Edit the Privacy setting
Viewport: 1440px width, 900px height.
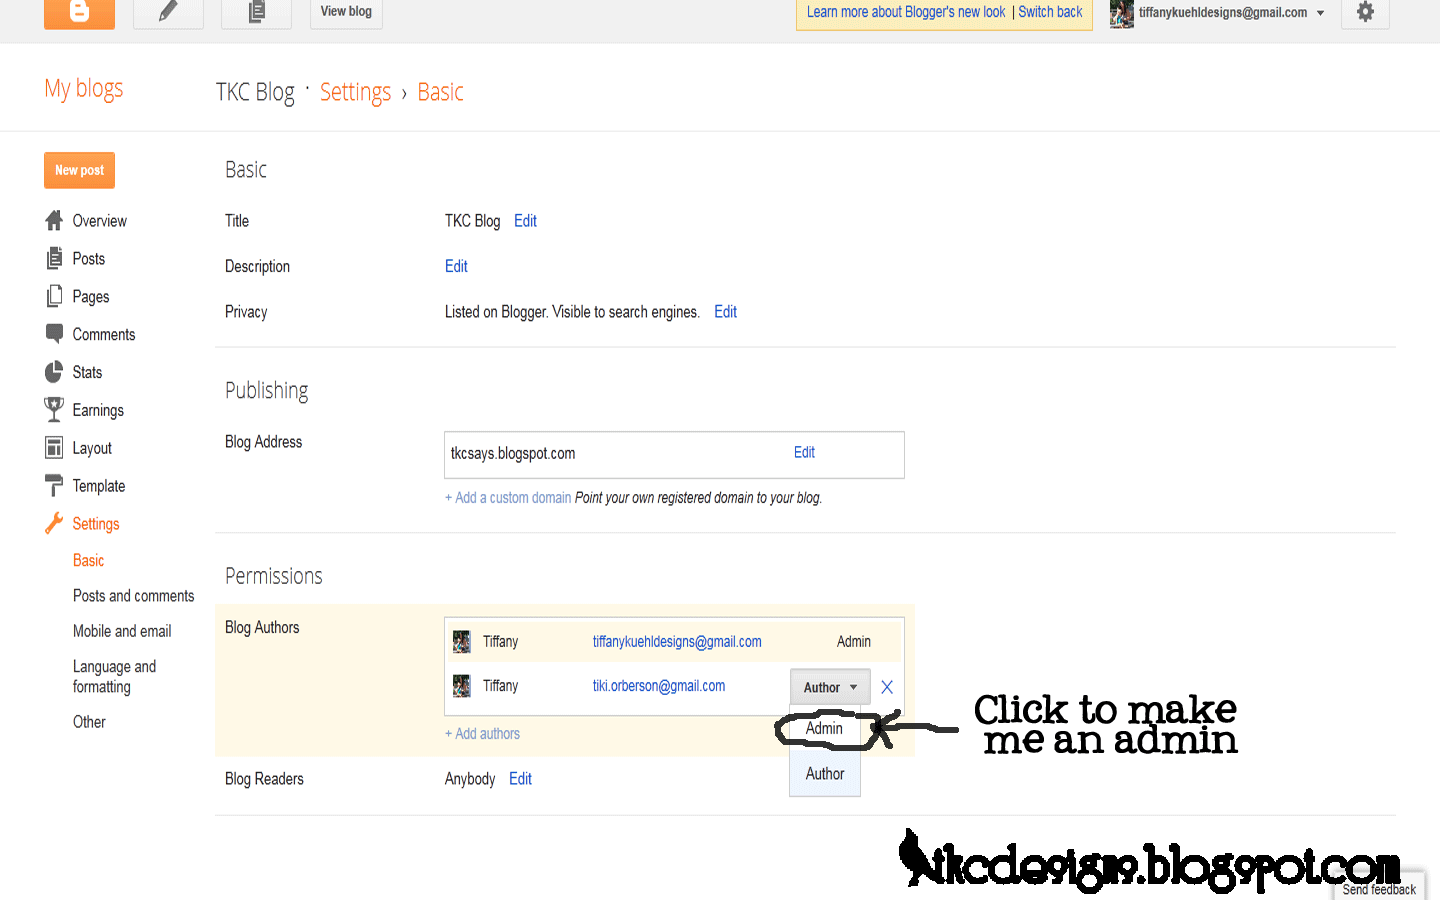725,312
